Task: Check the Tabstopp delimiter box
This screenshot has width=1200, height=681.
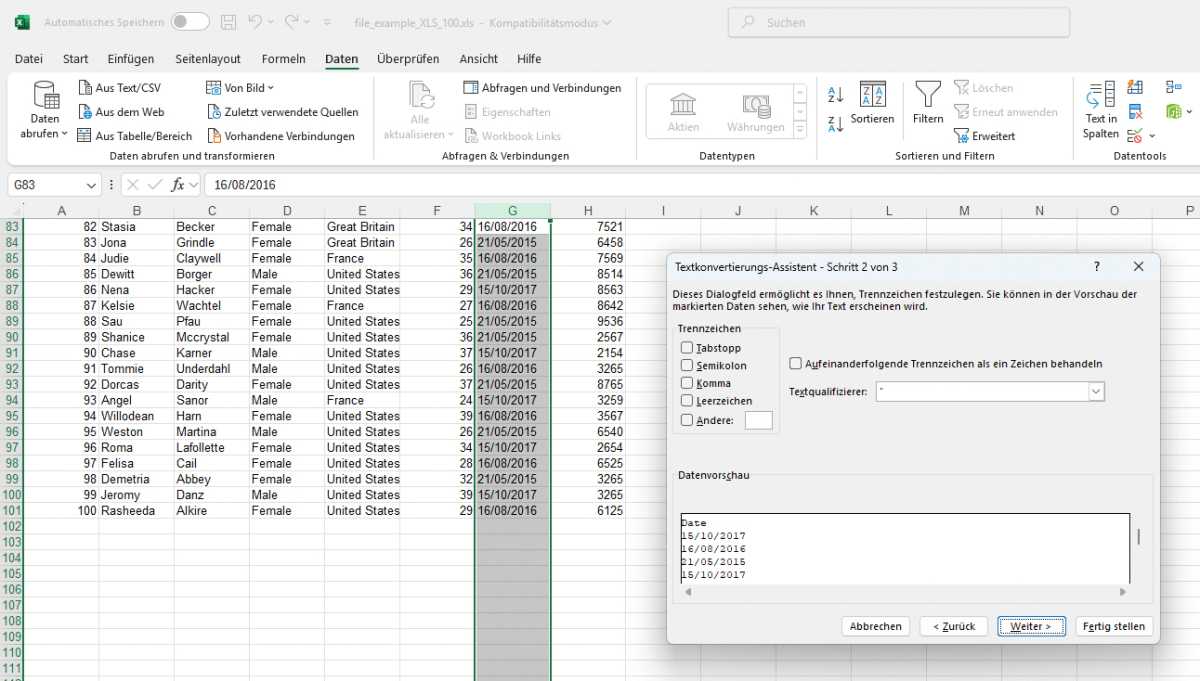Action: click(687, 348)
